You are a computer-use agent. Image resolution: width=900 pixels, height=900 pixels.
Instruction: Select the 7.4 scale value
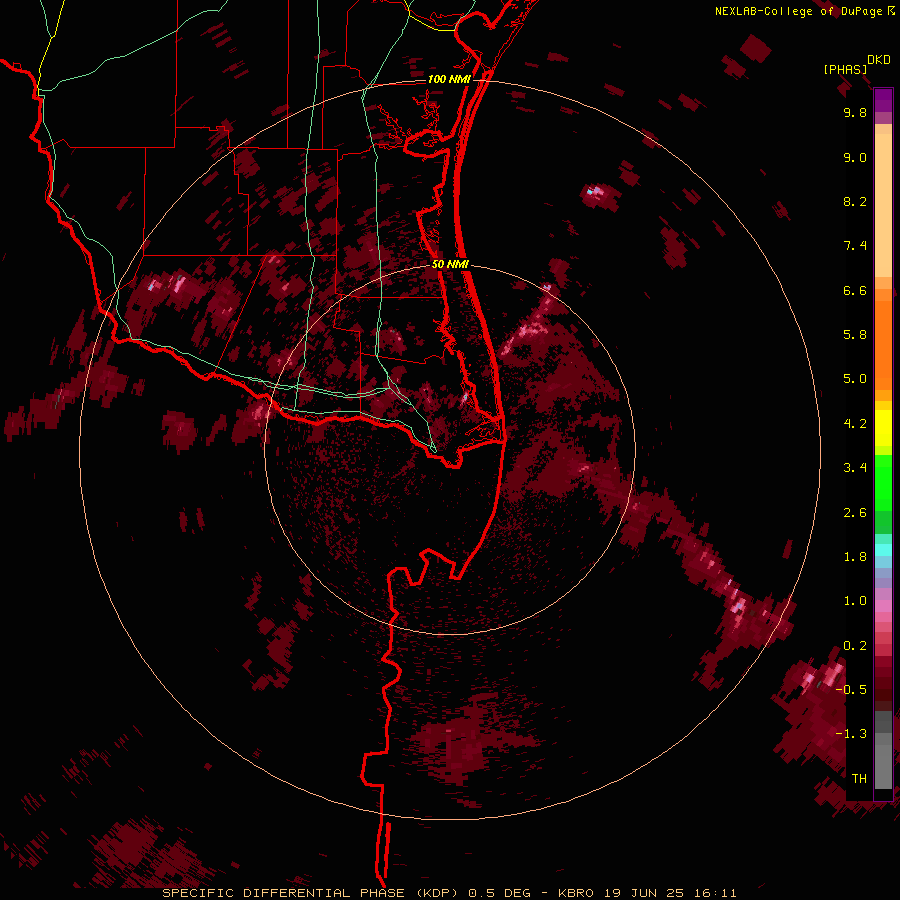click(855, 246)
